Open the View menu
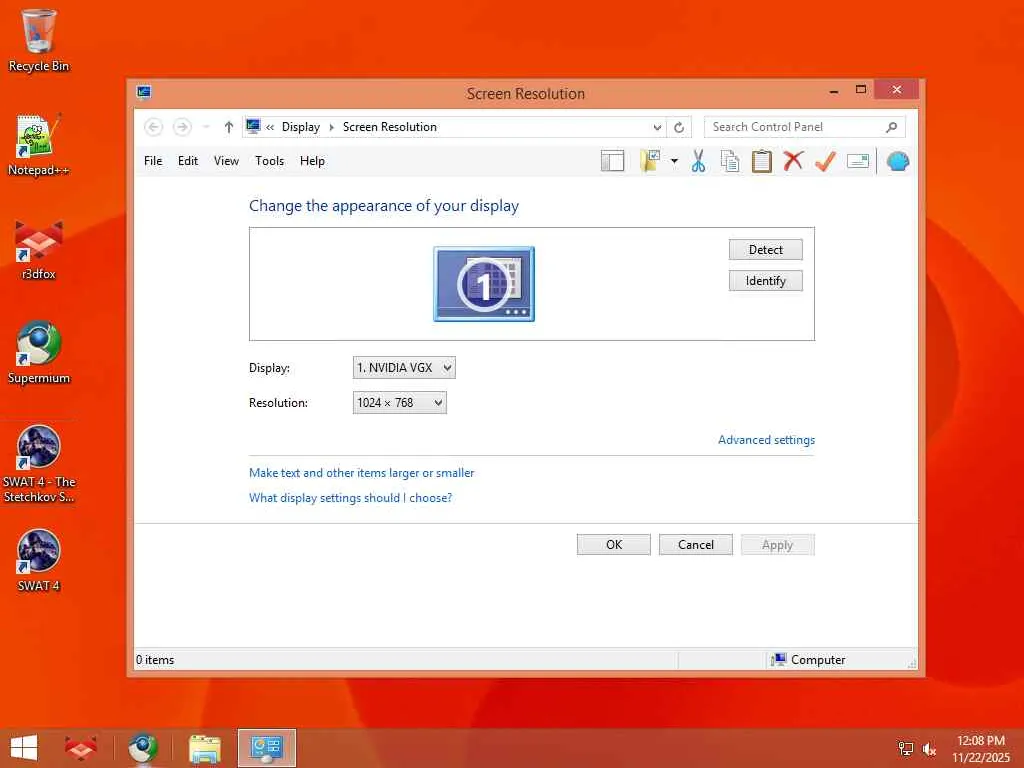The width and height of the screenshot is (1024, 768). pos(226,161)
